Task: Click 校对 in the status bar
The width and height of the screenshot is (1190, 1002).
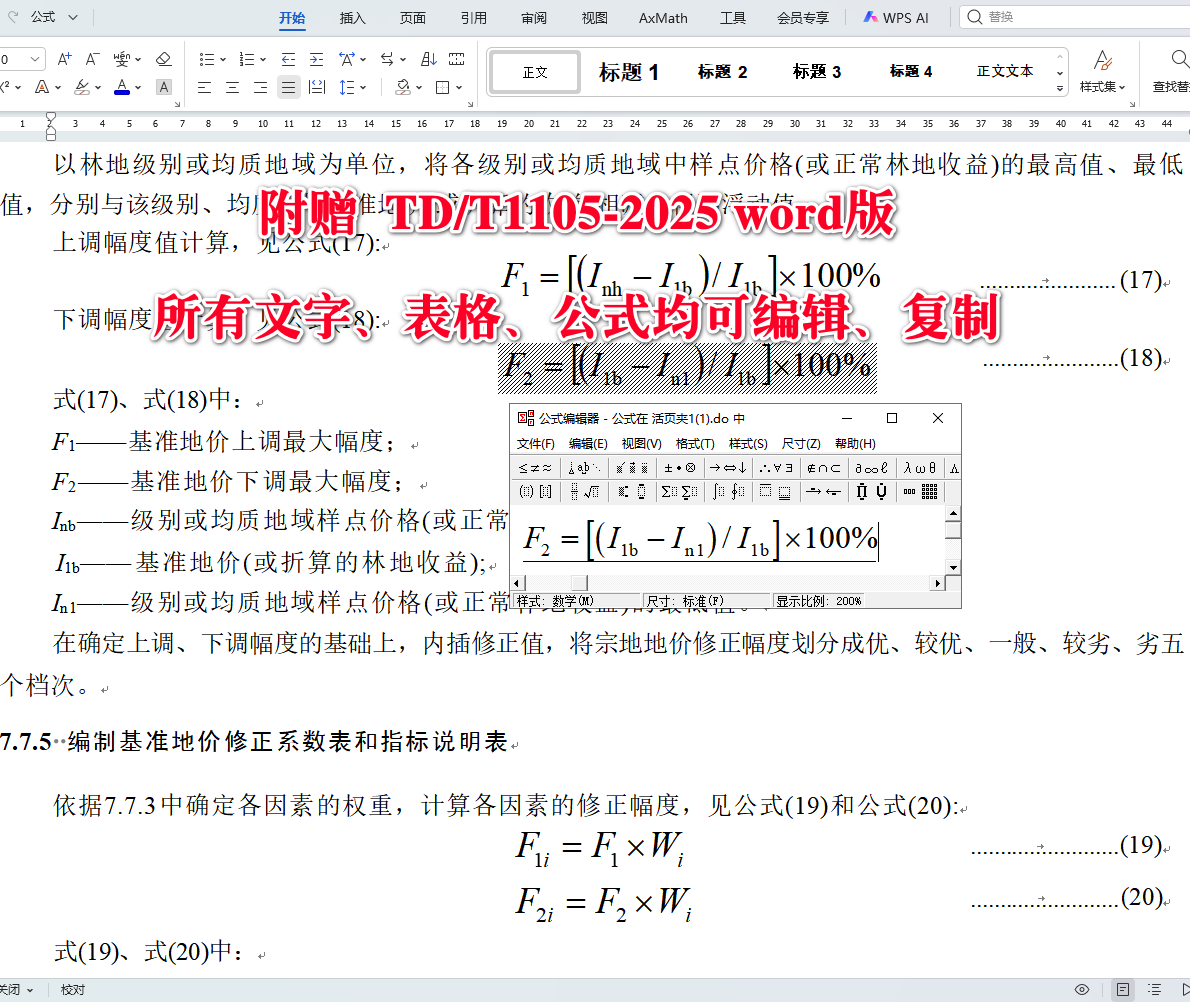Action: pyautogui.click(x=70, y=987)
